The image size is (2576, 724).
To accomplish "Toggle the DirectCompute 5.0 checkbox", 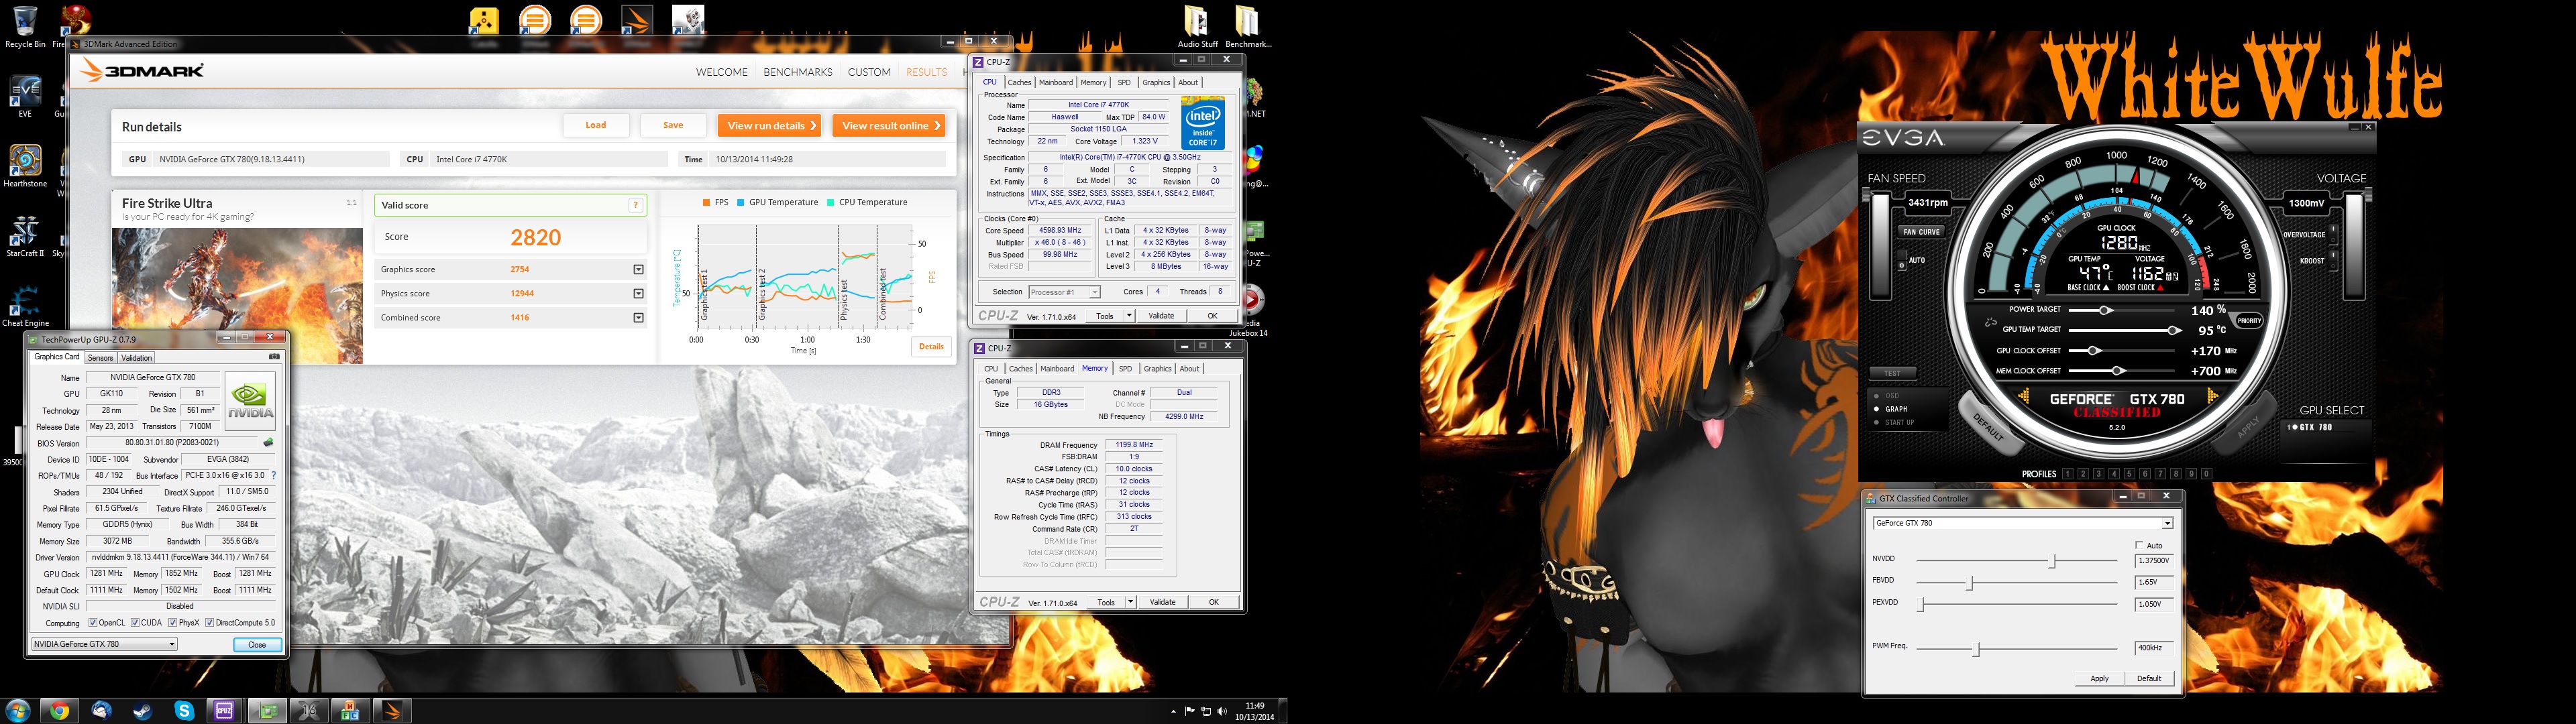I will pyautogui.click(x=210, y=623).
